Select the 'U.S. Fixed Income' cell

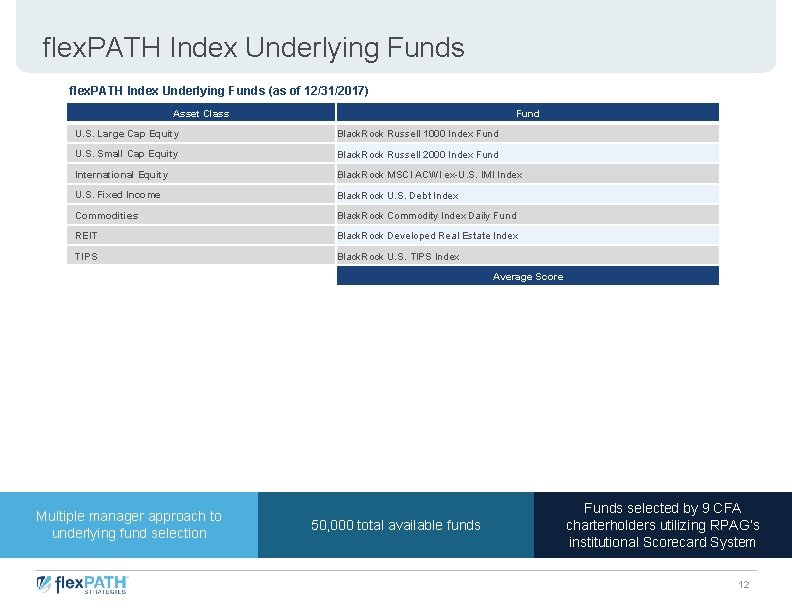[201, 194]
